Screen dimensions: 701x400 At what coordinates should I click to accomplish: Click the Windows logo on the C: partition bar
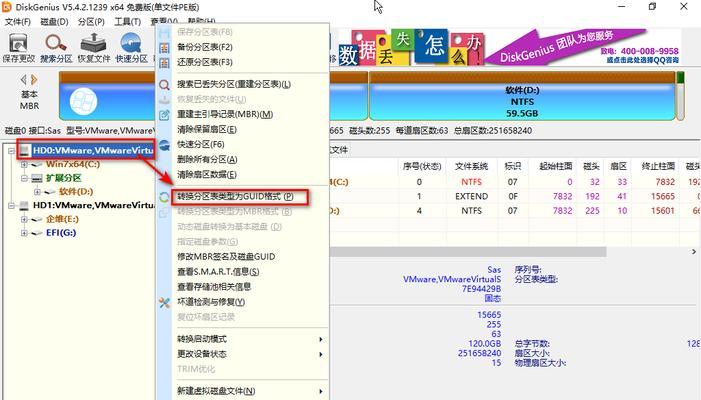coord(83,101)
